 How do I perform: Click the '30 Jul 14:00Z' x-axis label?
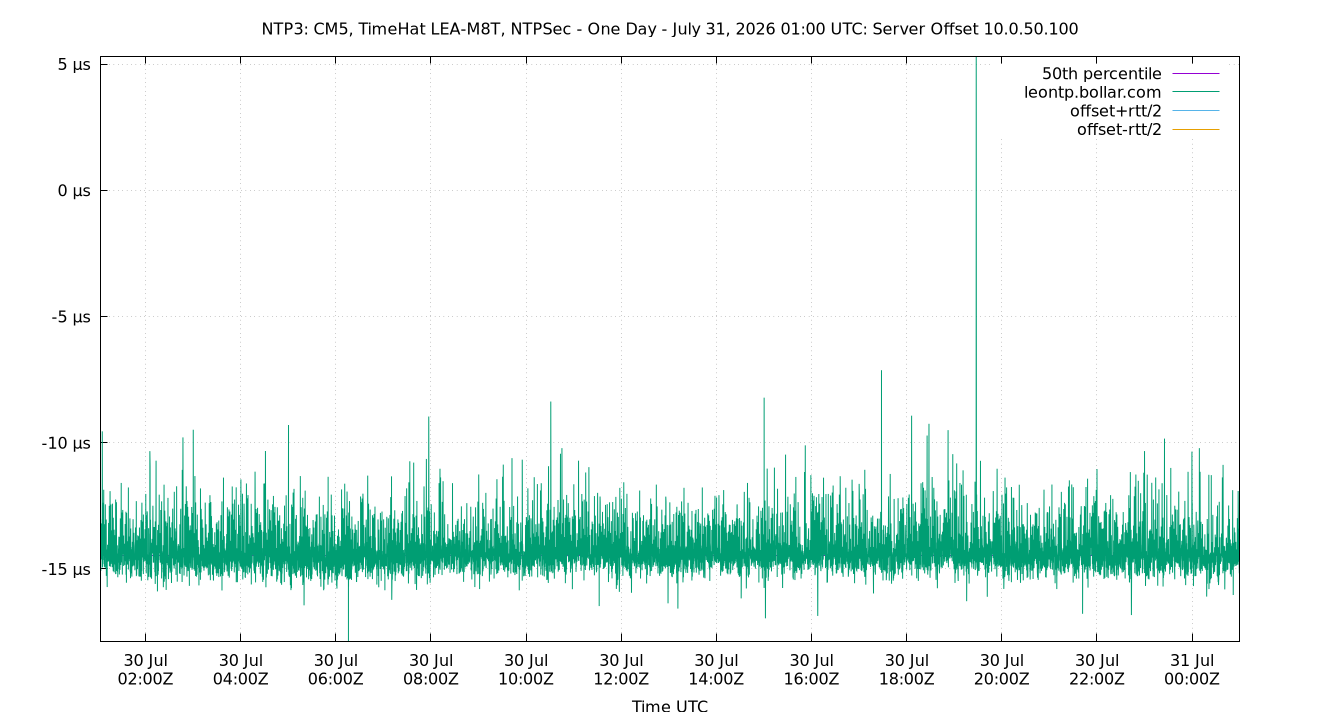(716, 670)
